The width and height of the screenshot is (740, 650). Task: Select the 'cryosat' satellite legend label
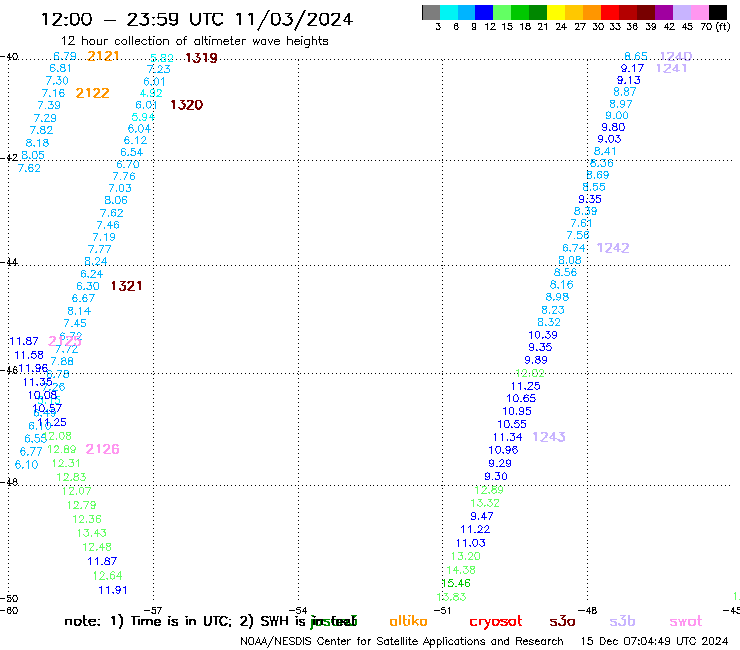(x=496, y=621)
